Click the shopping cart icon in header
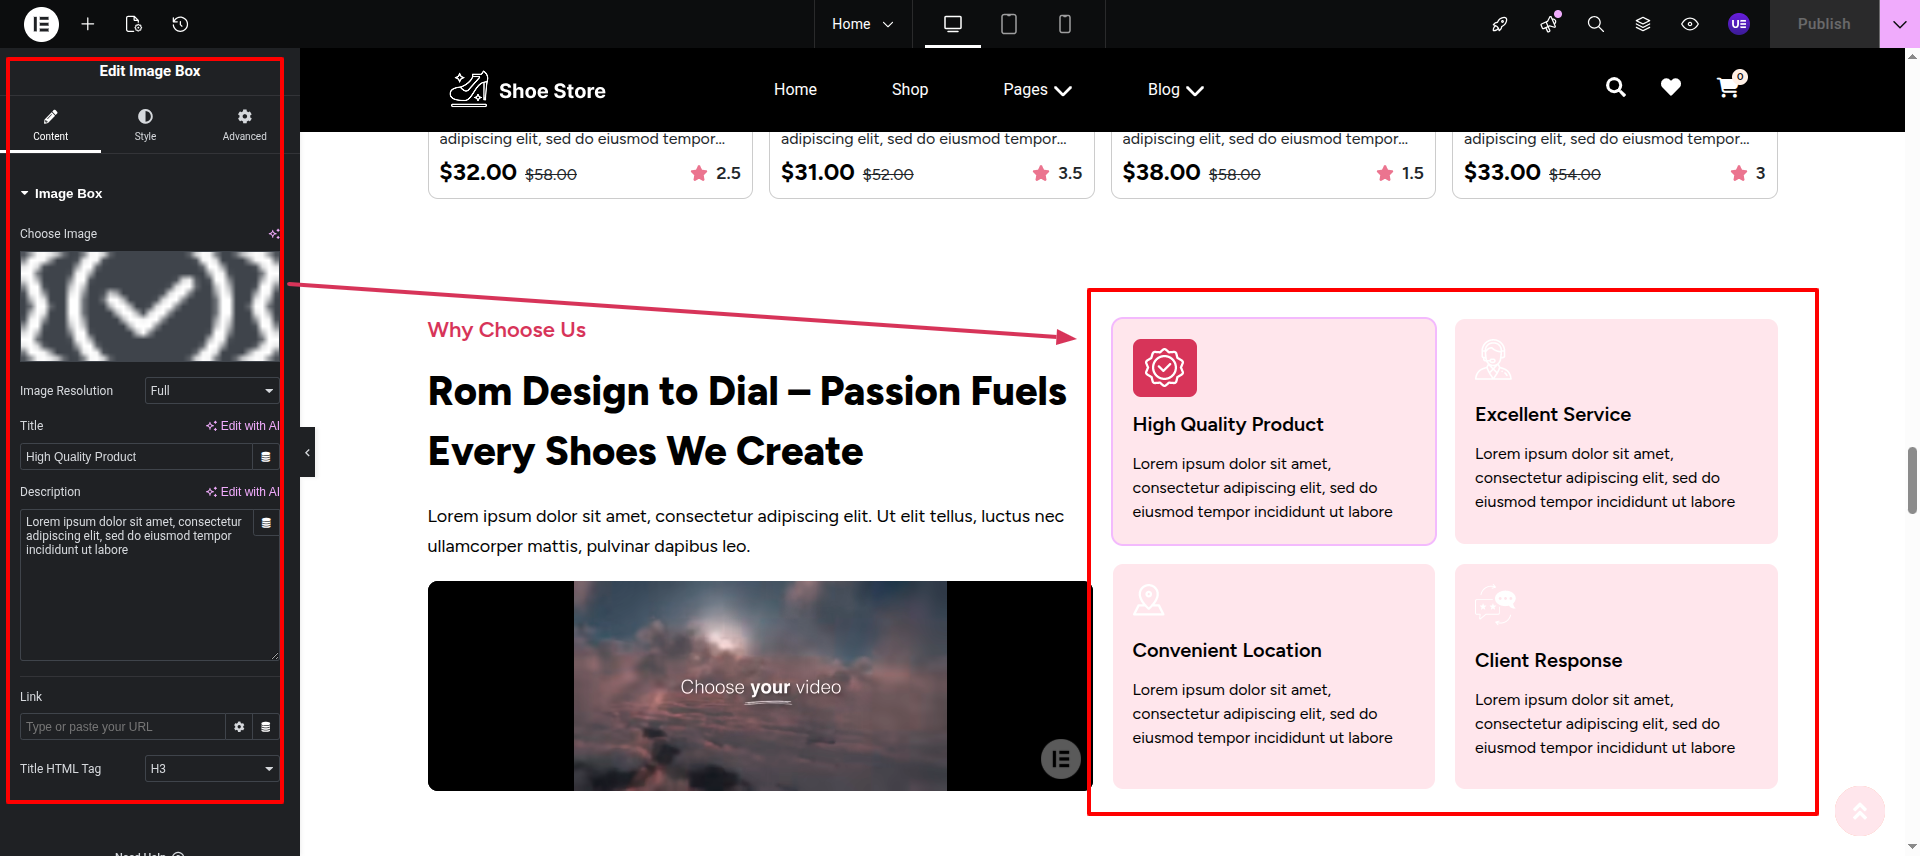 click(1728, 88)
